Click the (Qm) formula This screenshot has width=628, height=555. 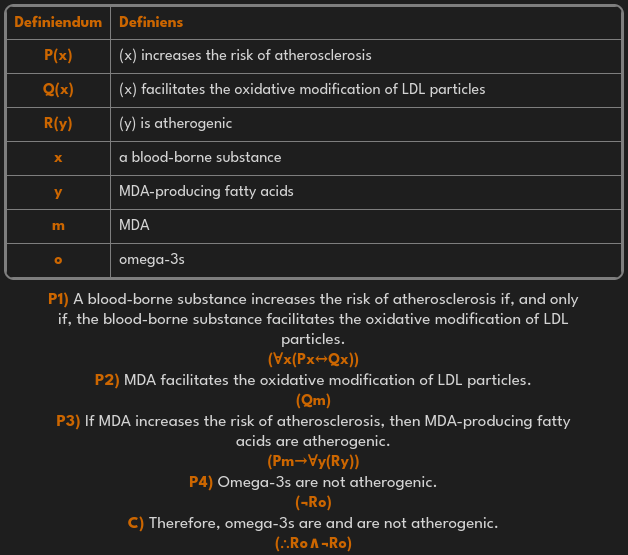tap(313, 400)
